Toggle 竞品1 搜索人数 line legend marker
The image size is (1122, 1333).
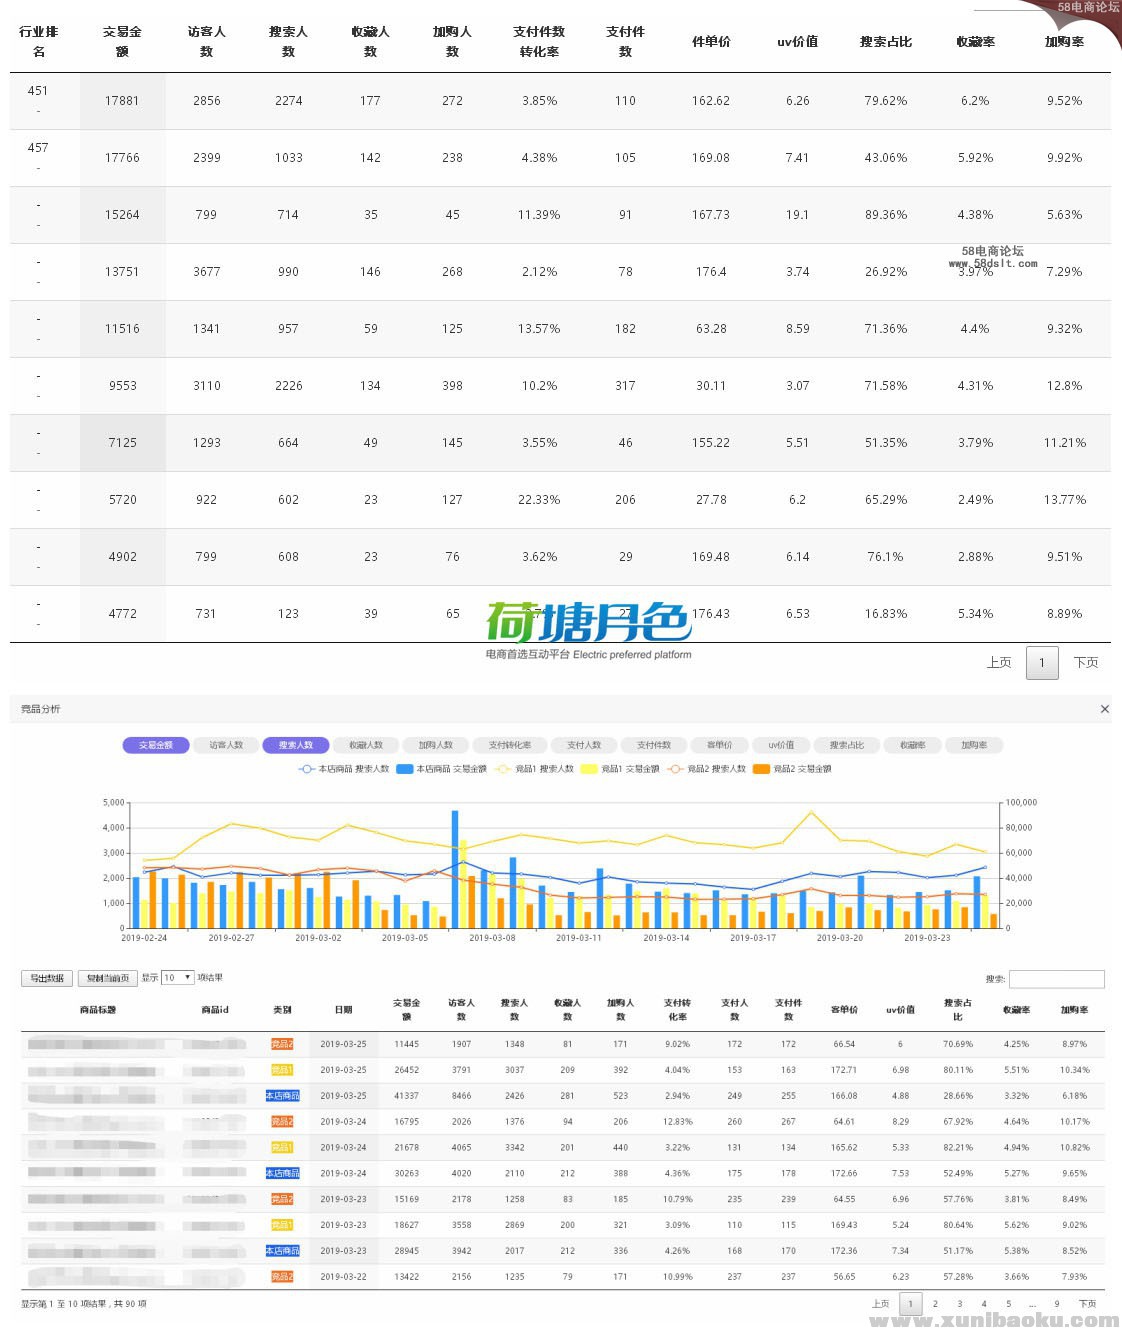(503, 769)
